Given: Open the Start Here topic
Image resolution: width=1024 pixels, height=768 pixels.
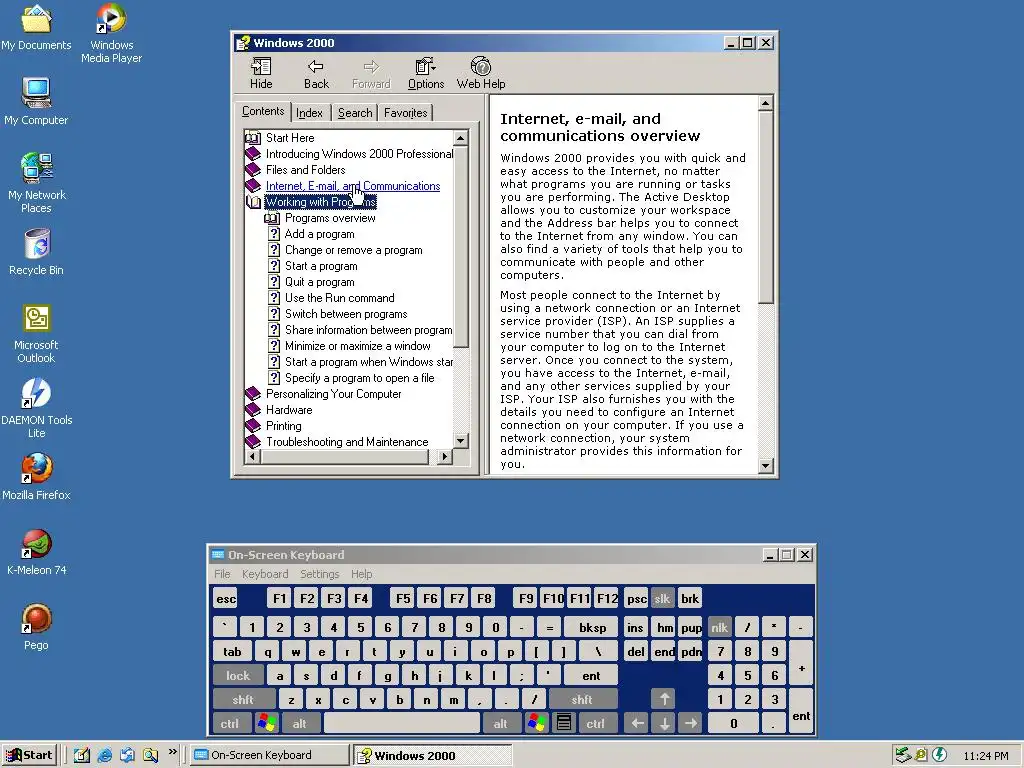Looking at the screenshot, I should click(x=290, y=138).
